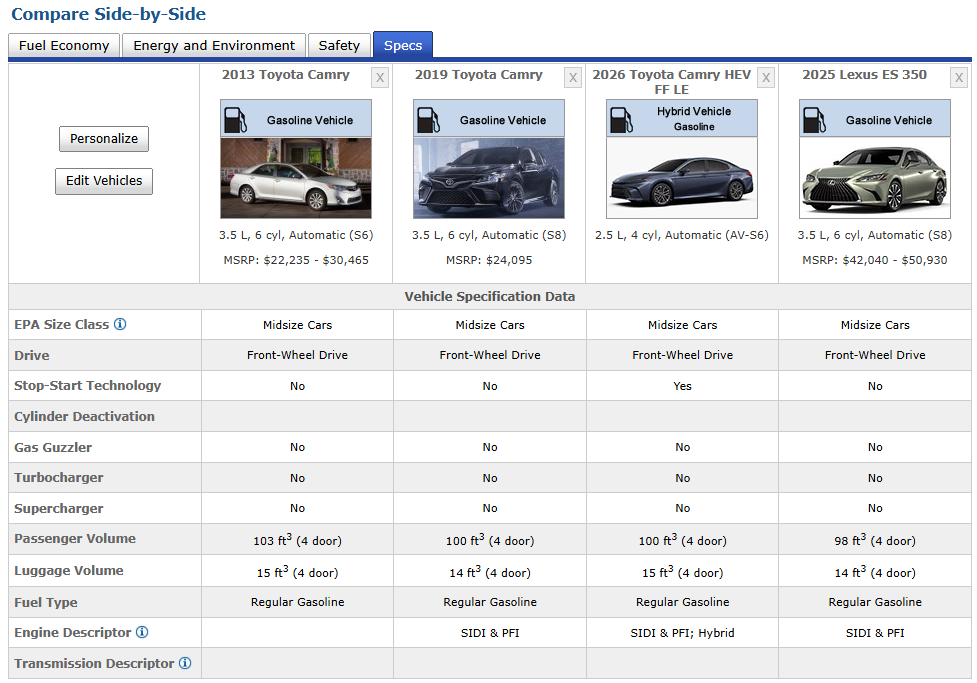Click fuel pump icon on Hybrid Vehicle badge
This screenshot has height=683, width=977.
point(621,119)
